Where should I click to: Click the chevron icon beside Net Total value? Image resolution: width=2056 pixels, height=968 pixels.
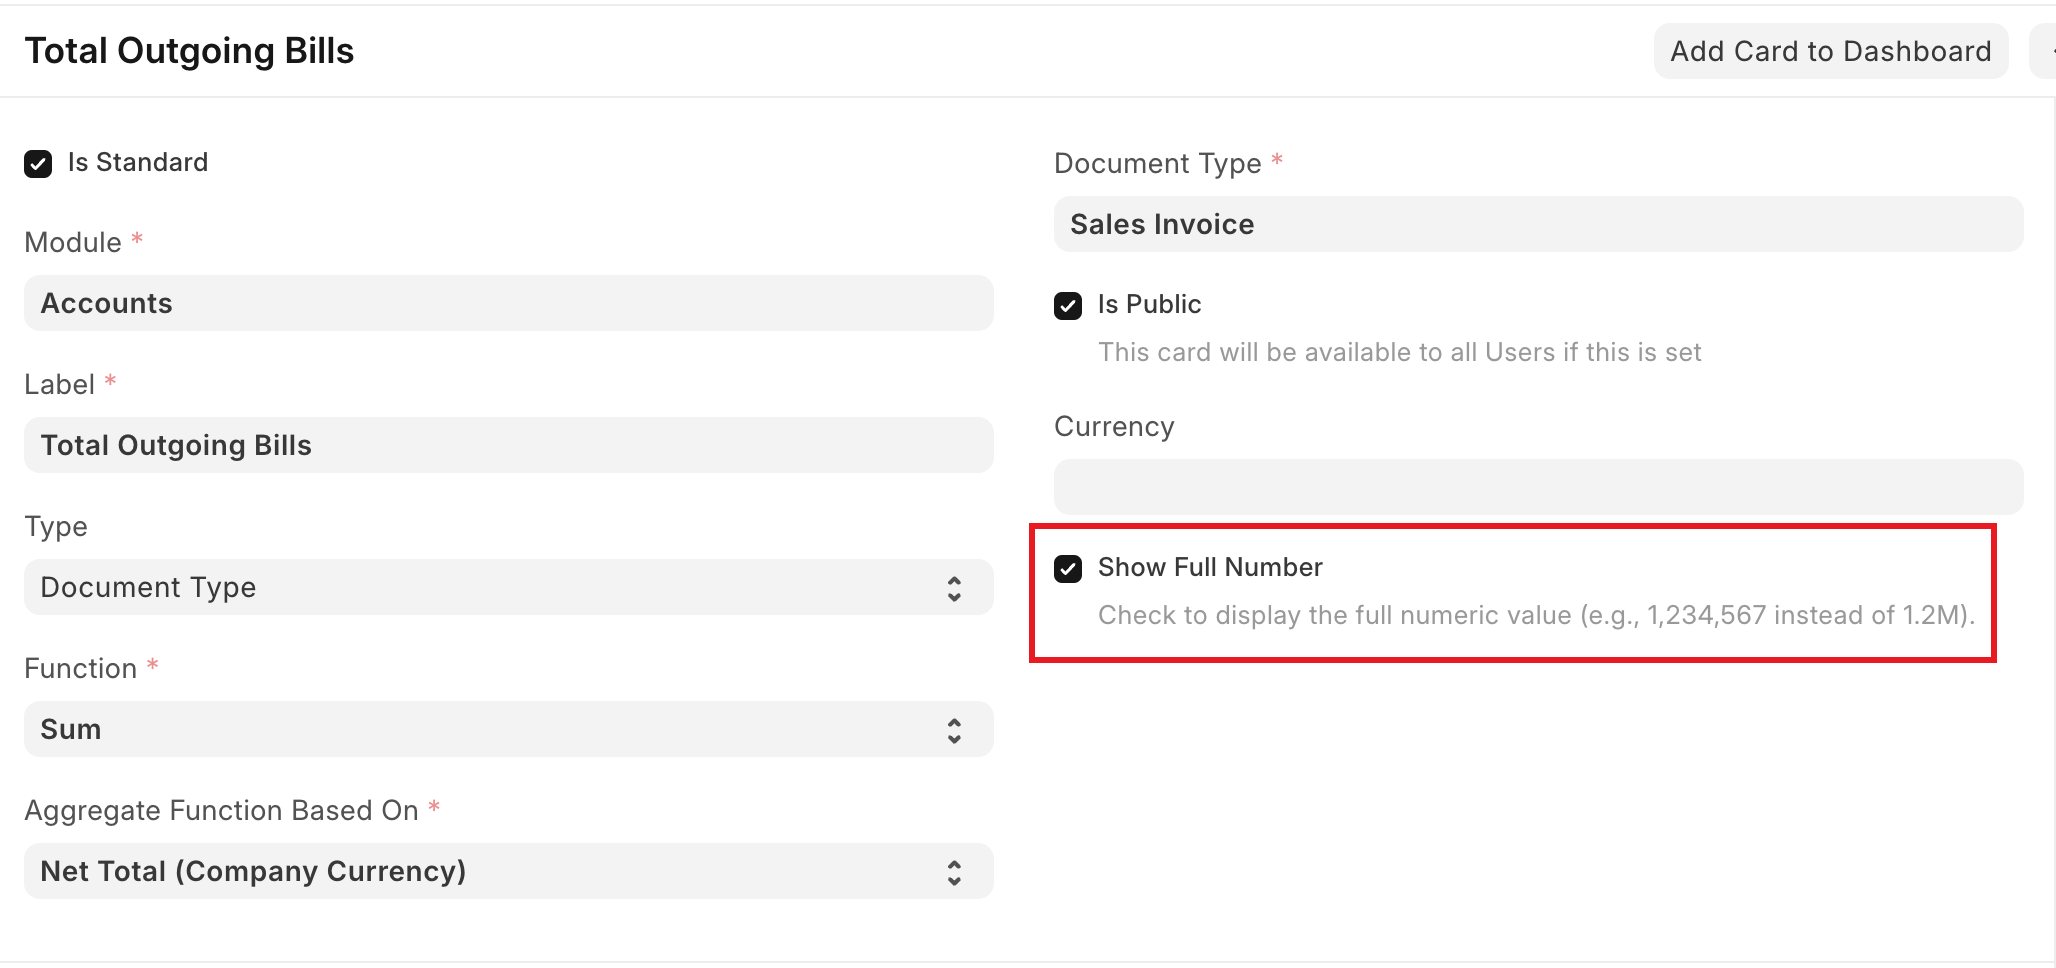pyautogui.click(x=954, y=872)
